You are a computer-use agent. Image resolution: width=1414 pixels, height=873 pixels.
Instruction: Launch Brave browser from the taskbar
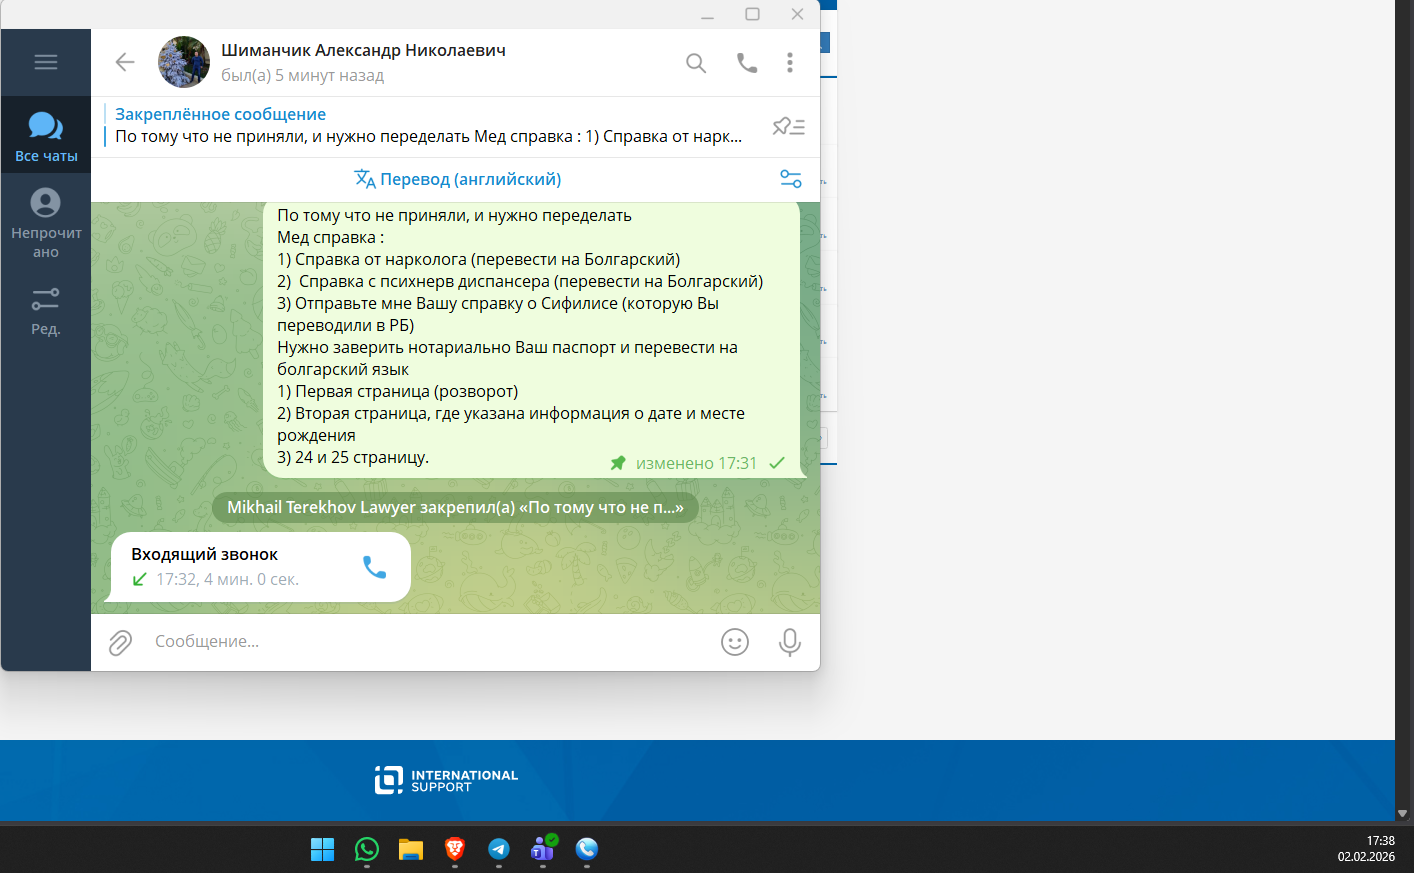(455, 849)
